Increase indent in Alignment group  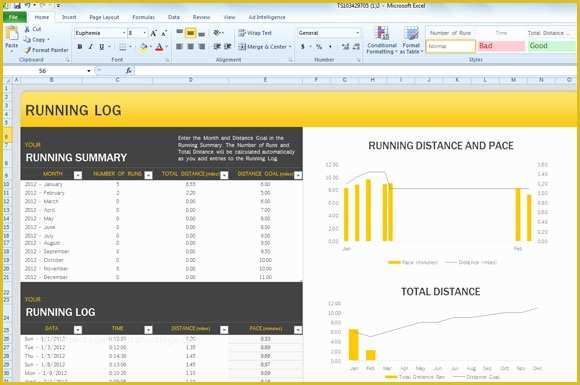click(x=228, y=47)
